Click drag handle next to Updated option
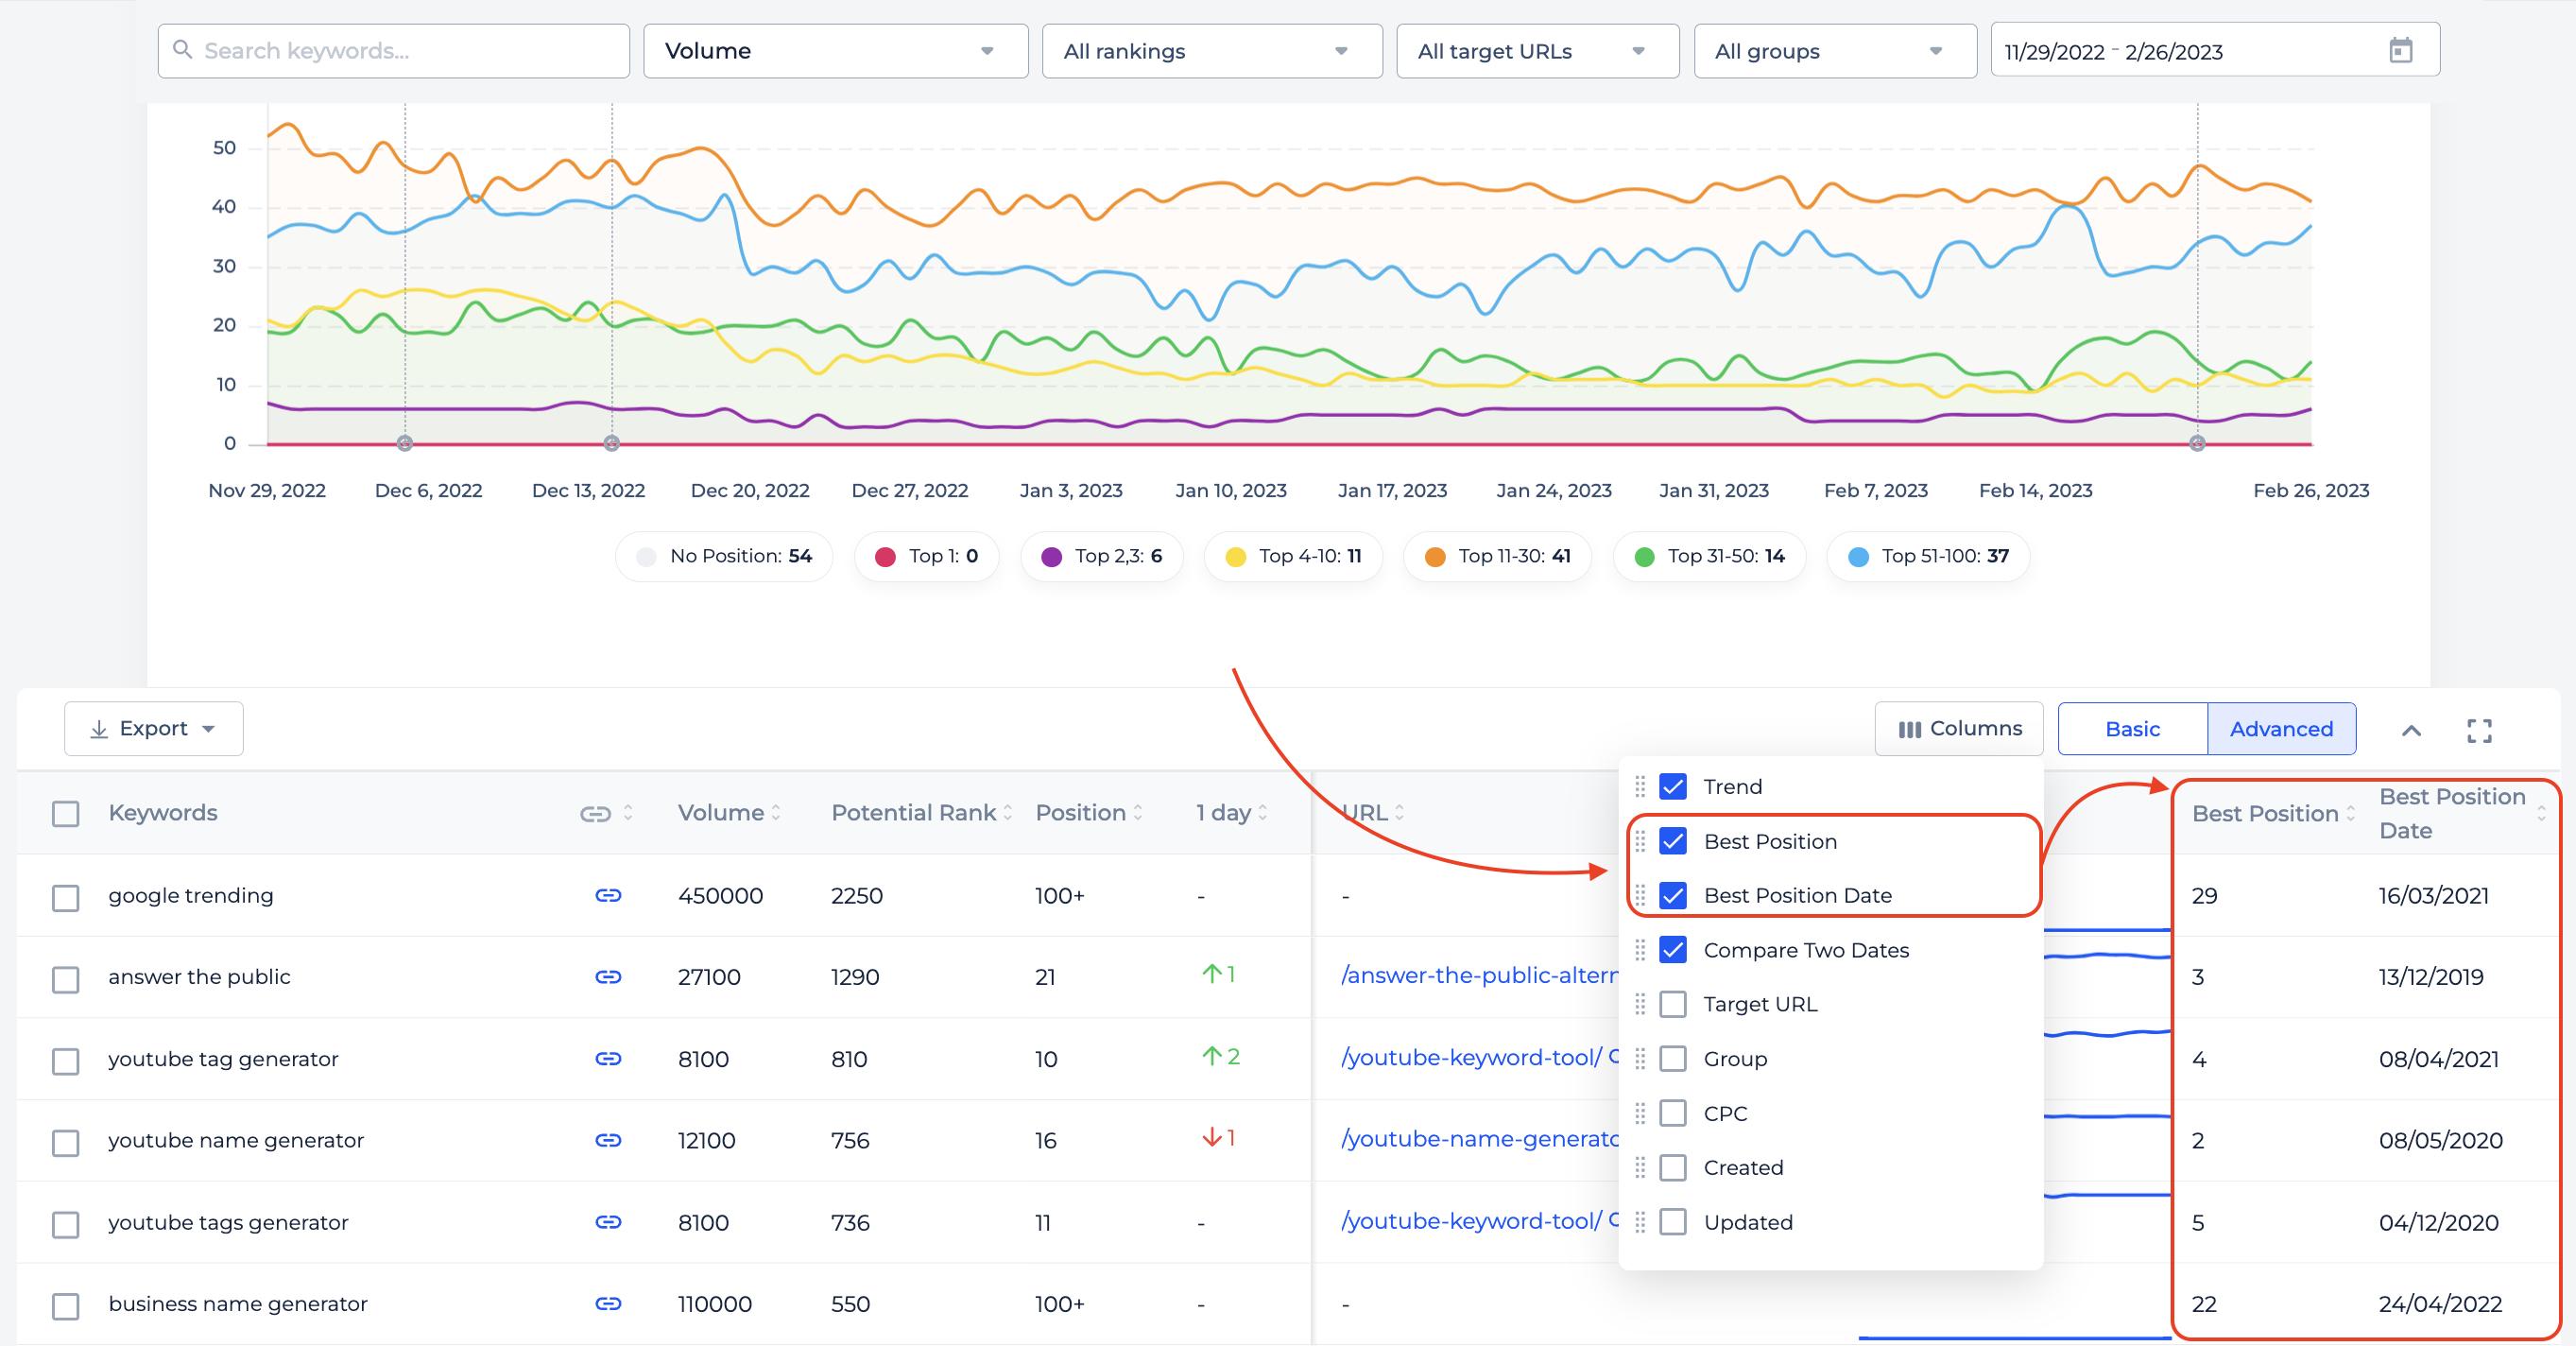 tap(1640, 1222)
